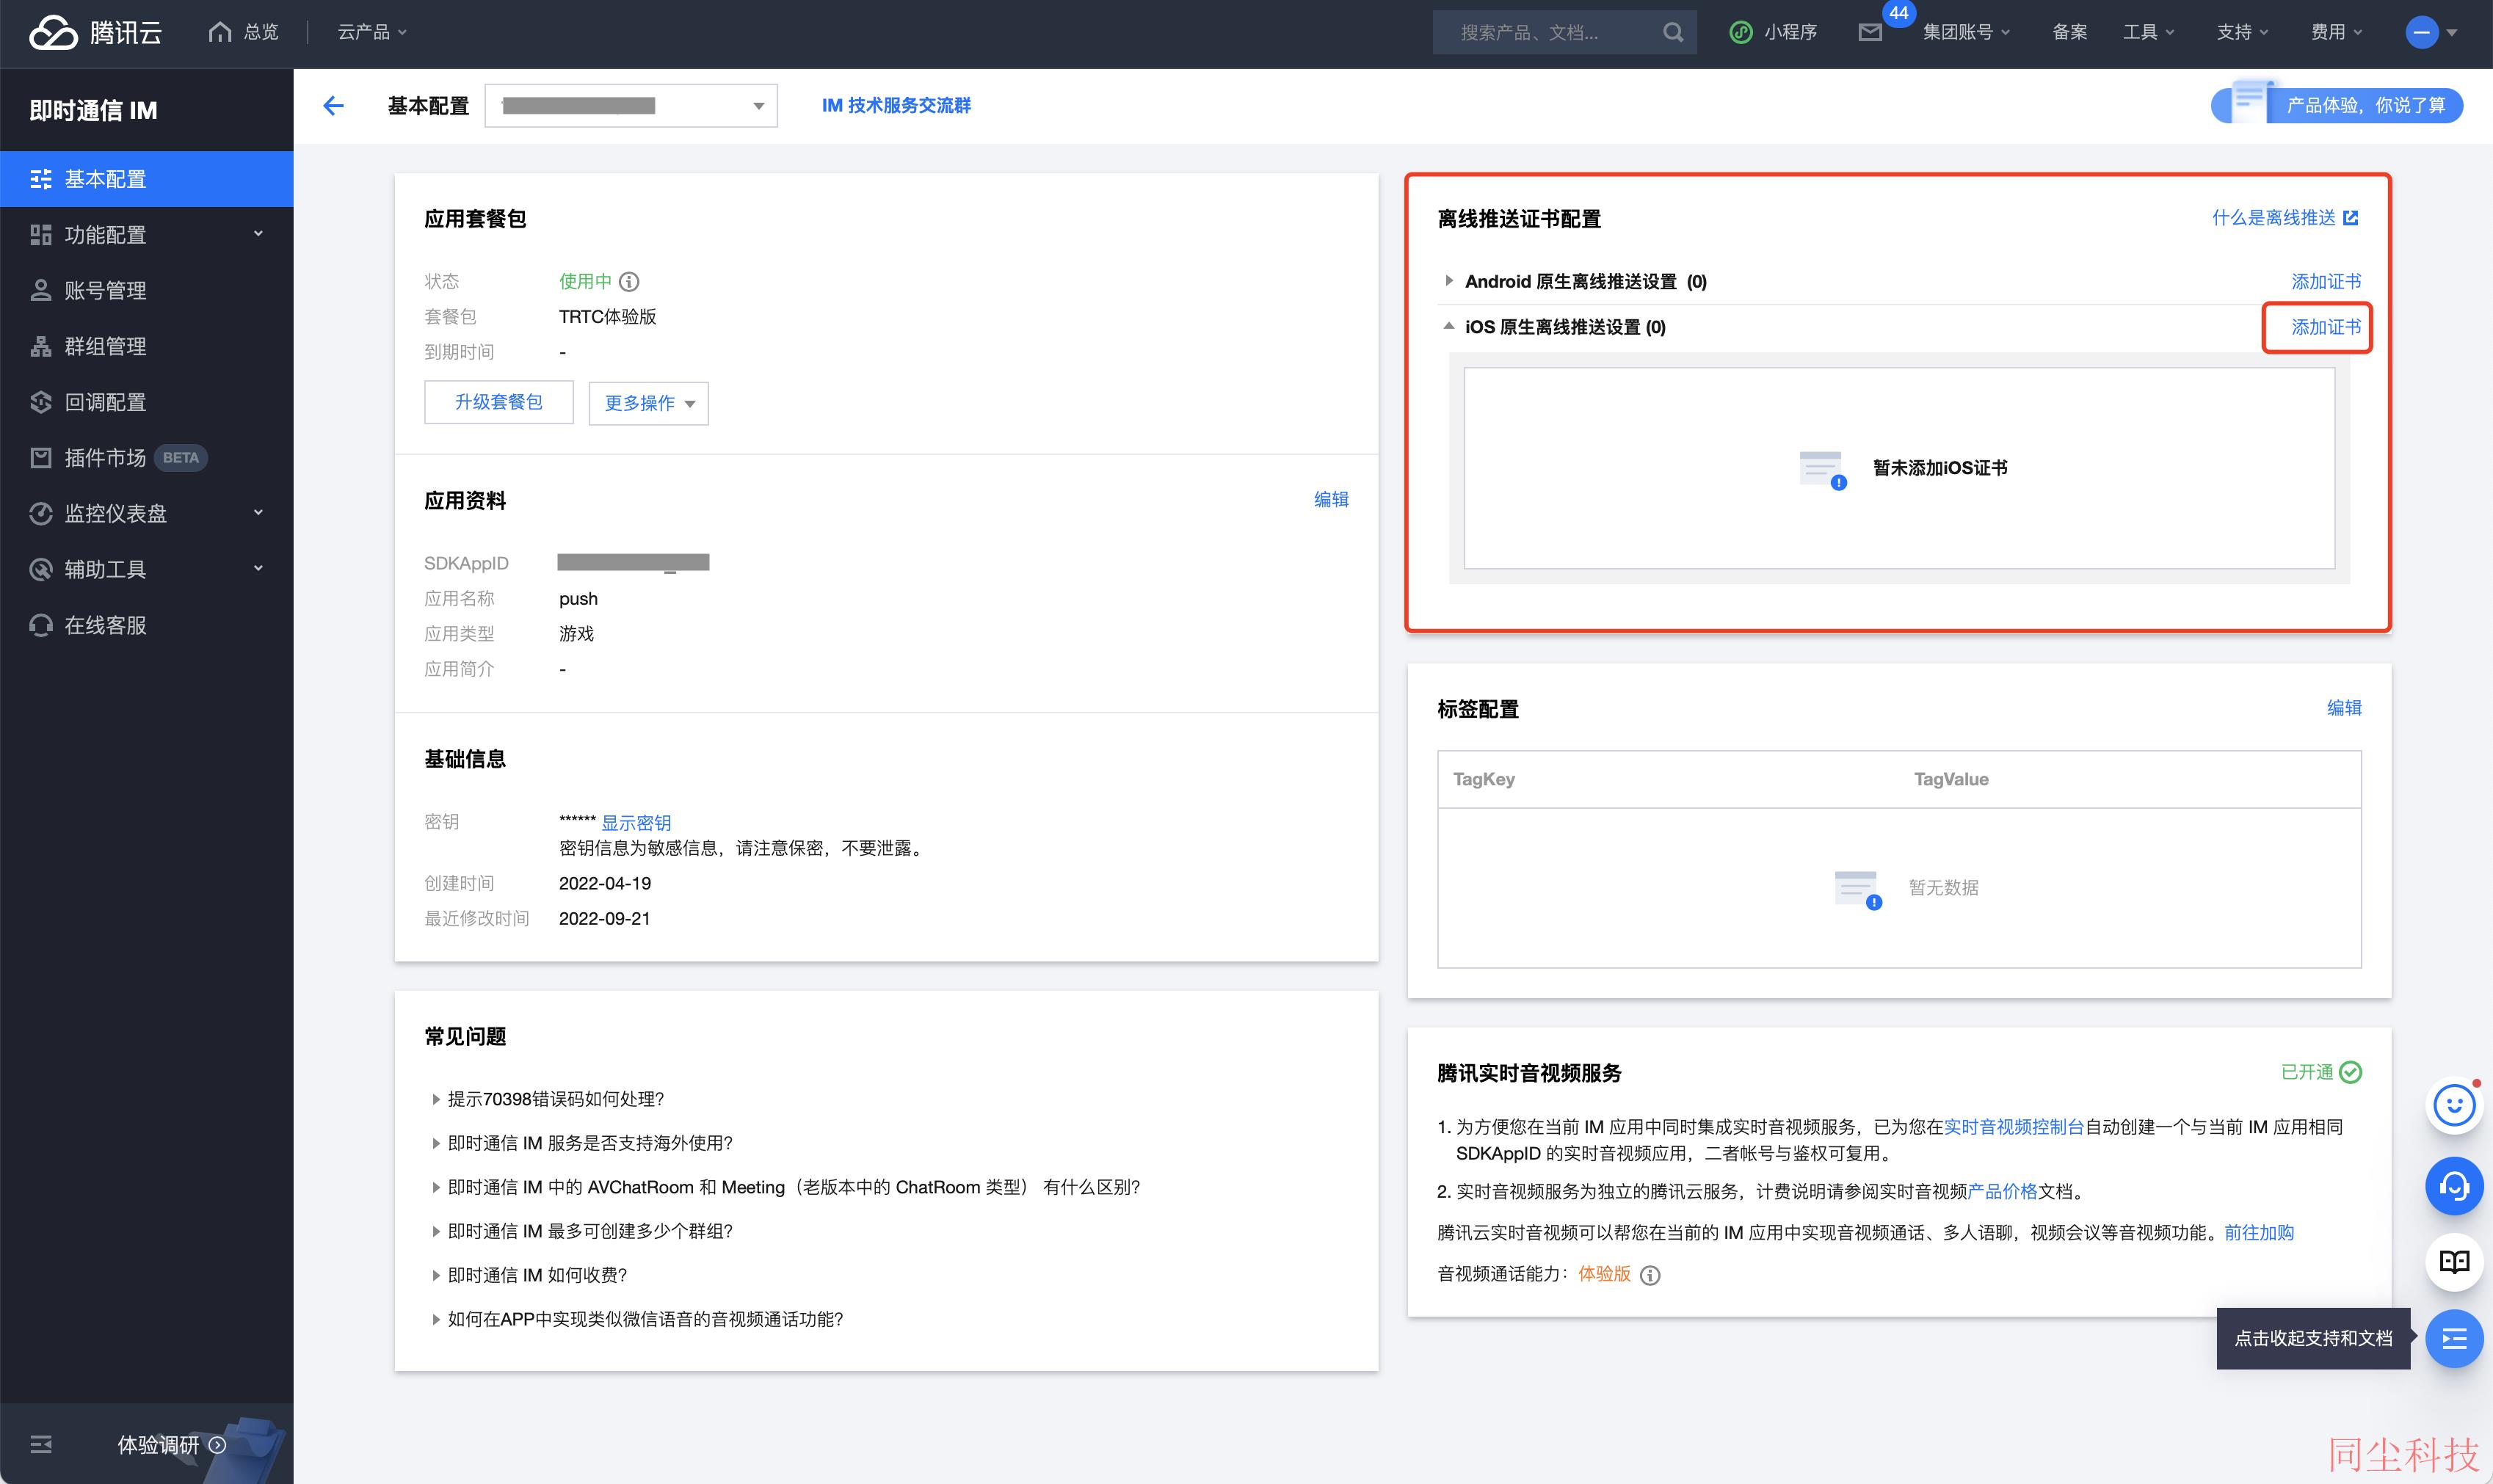Open IM 技术服务交流群 link
The image size is (2493, 1484).
[x=896, y=105]
